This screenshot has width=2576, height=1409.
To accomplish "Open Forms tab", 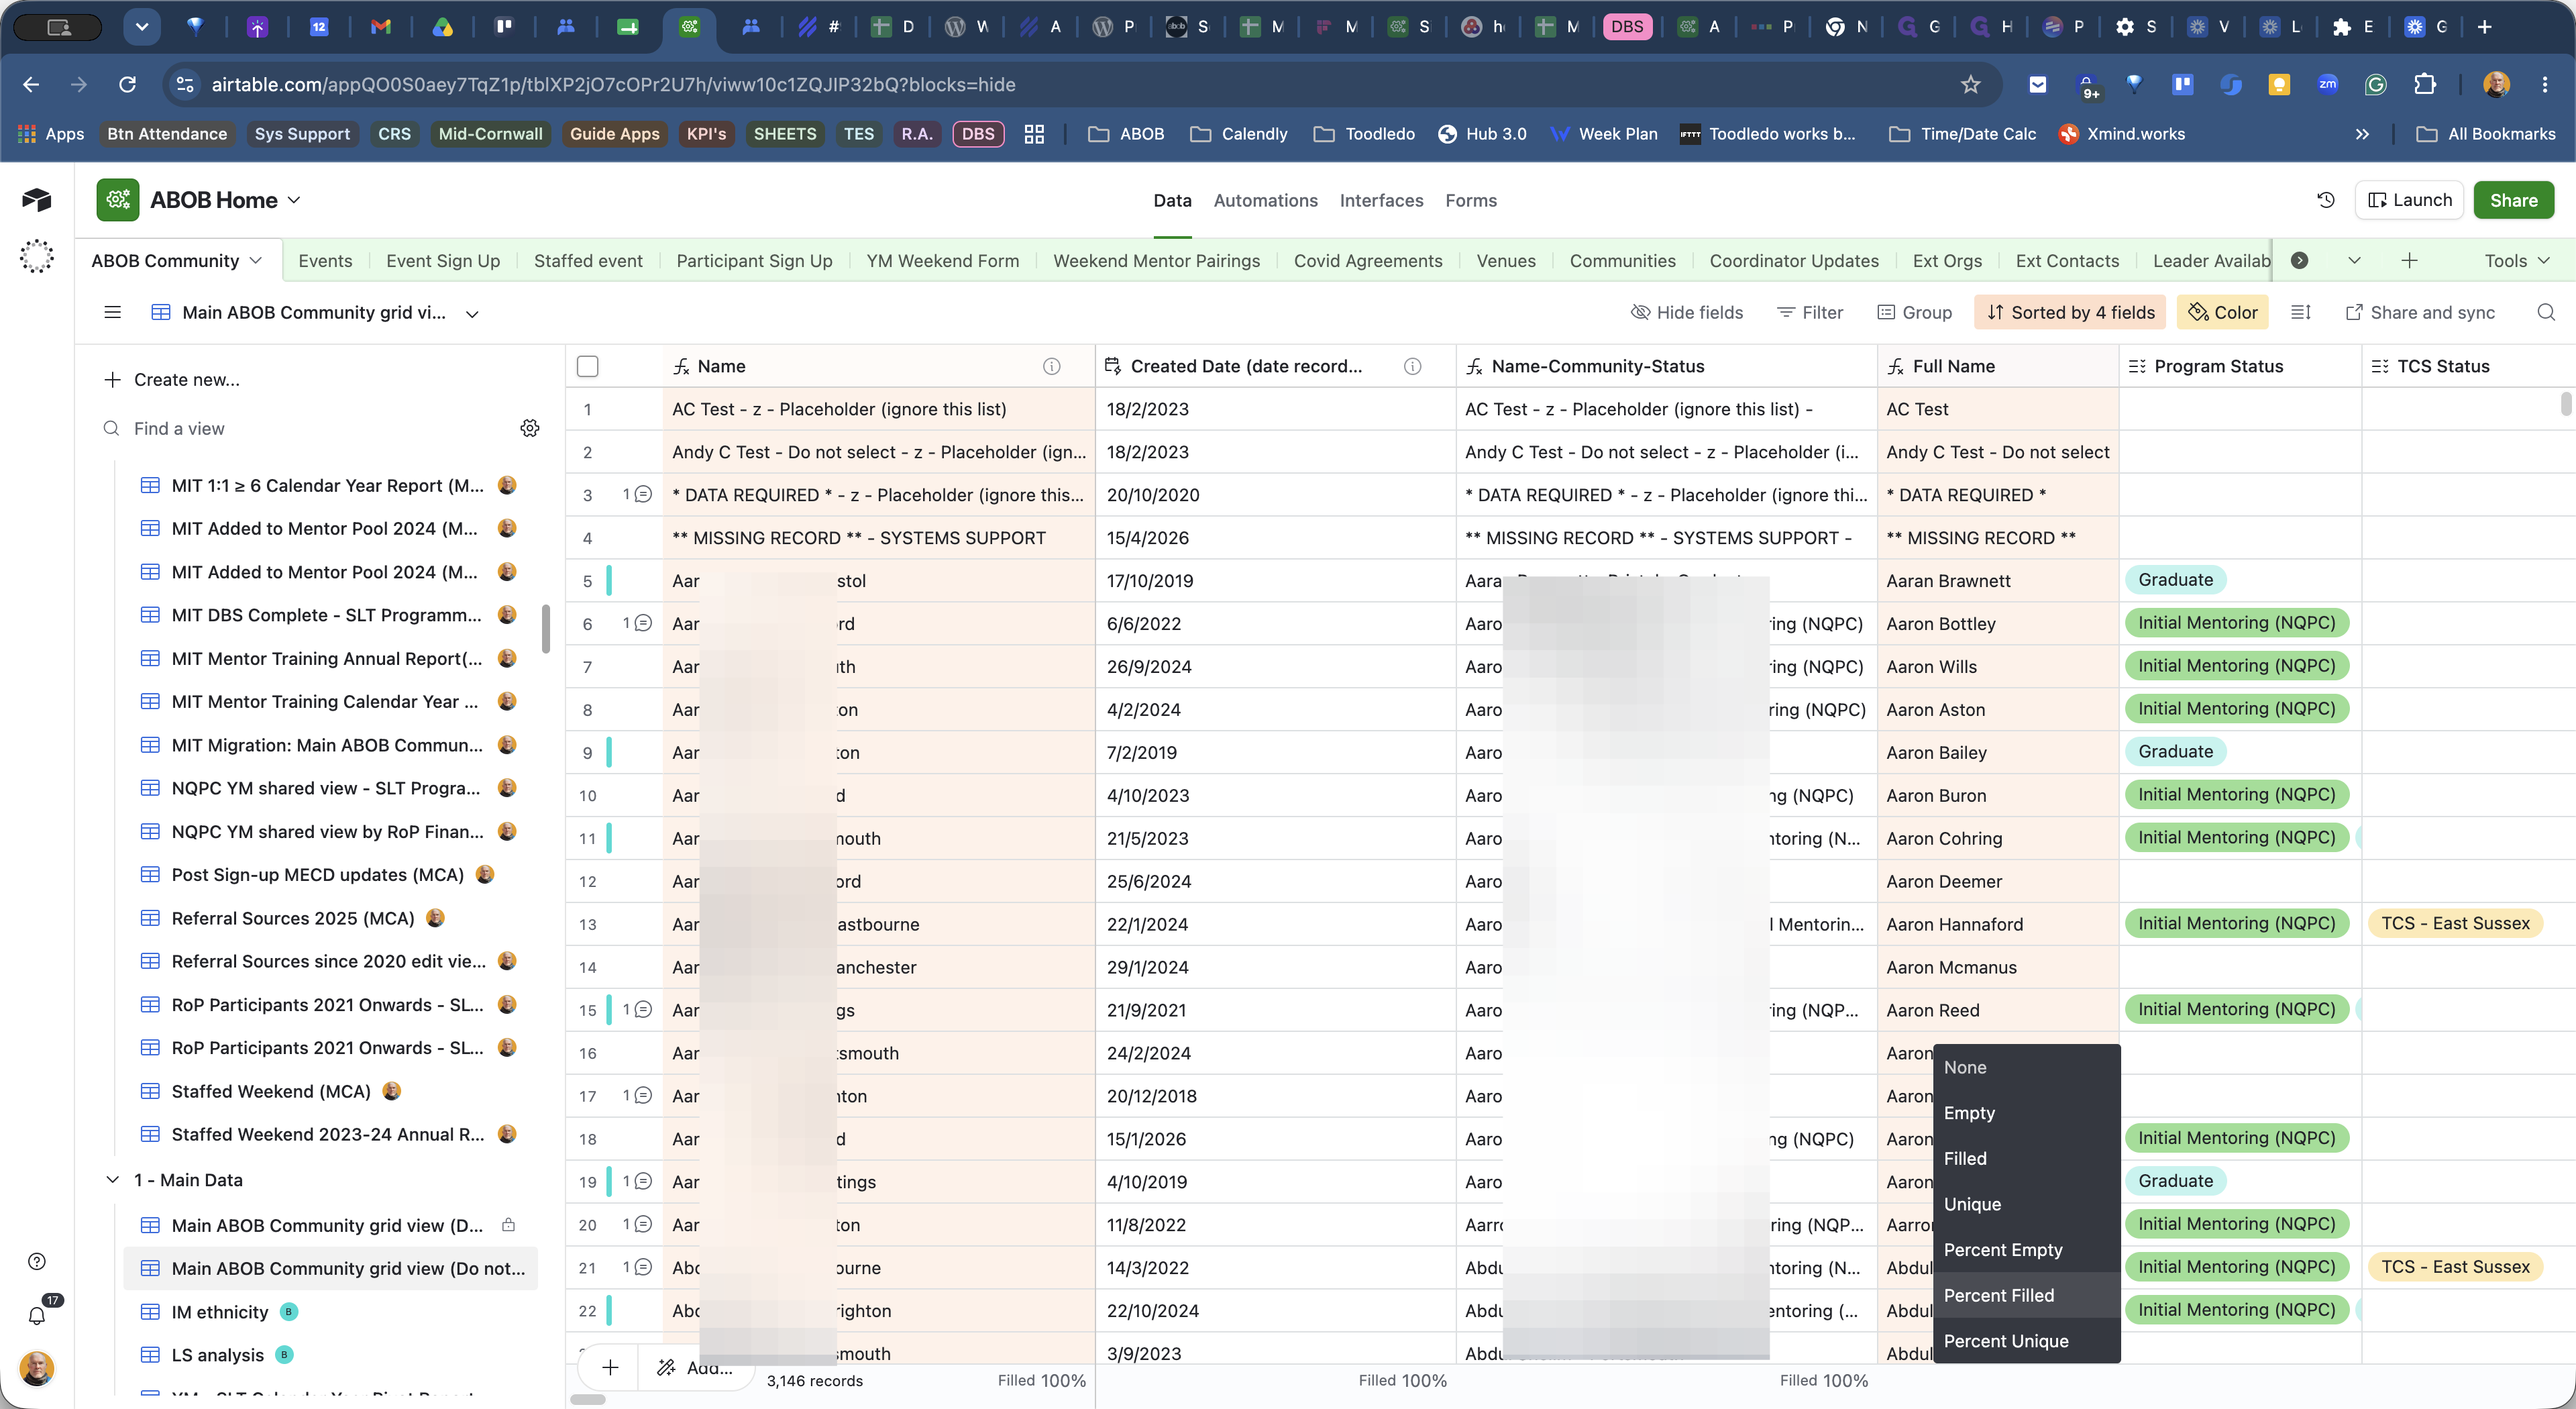I will point(1471,200).
